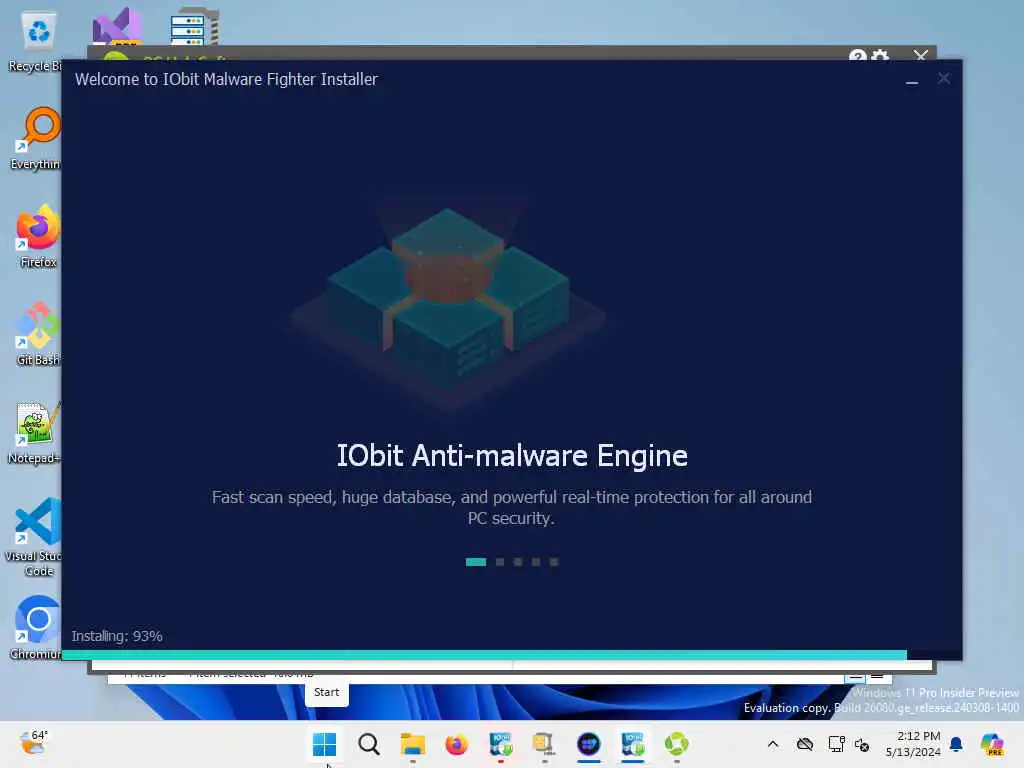Open File Explorer from the taskbar
The height and width of the screenshot is (768, 1024).
pos(413,744)
